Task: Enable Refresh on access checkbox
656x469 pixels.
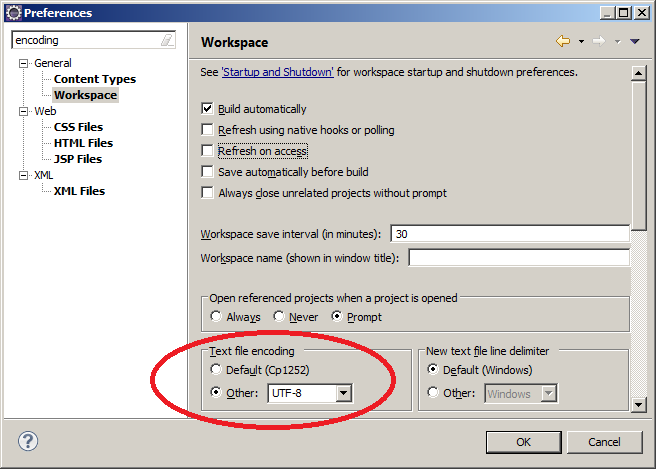Action: [x=208, y=151]
